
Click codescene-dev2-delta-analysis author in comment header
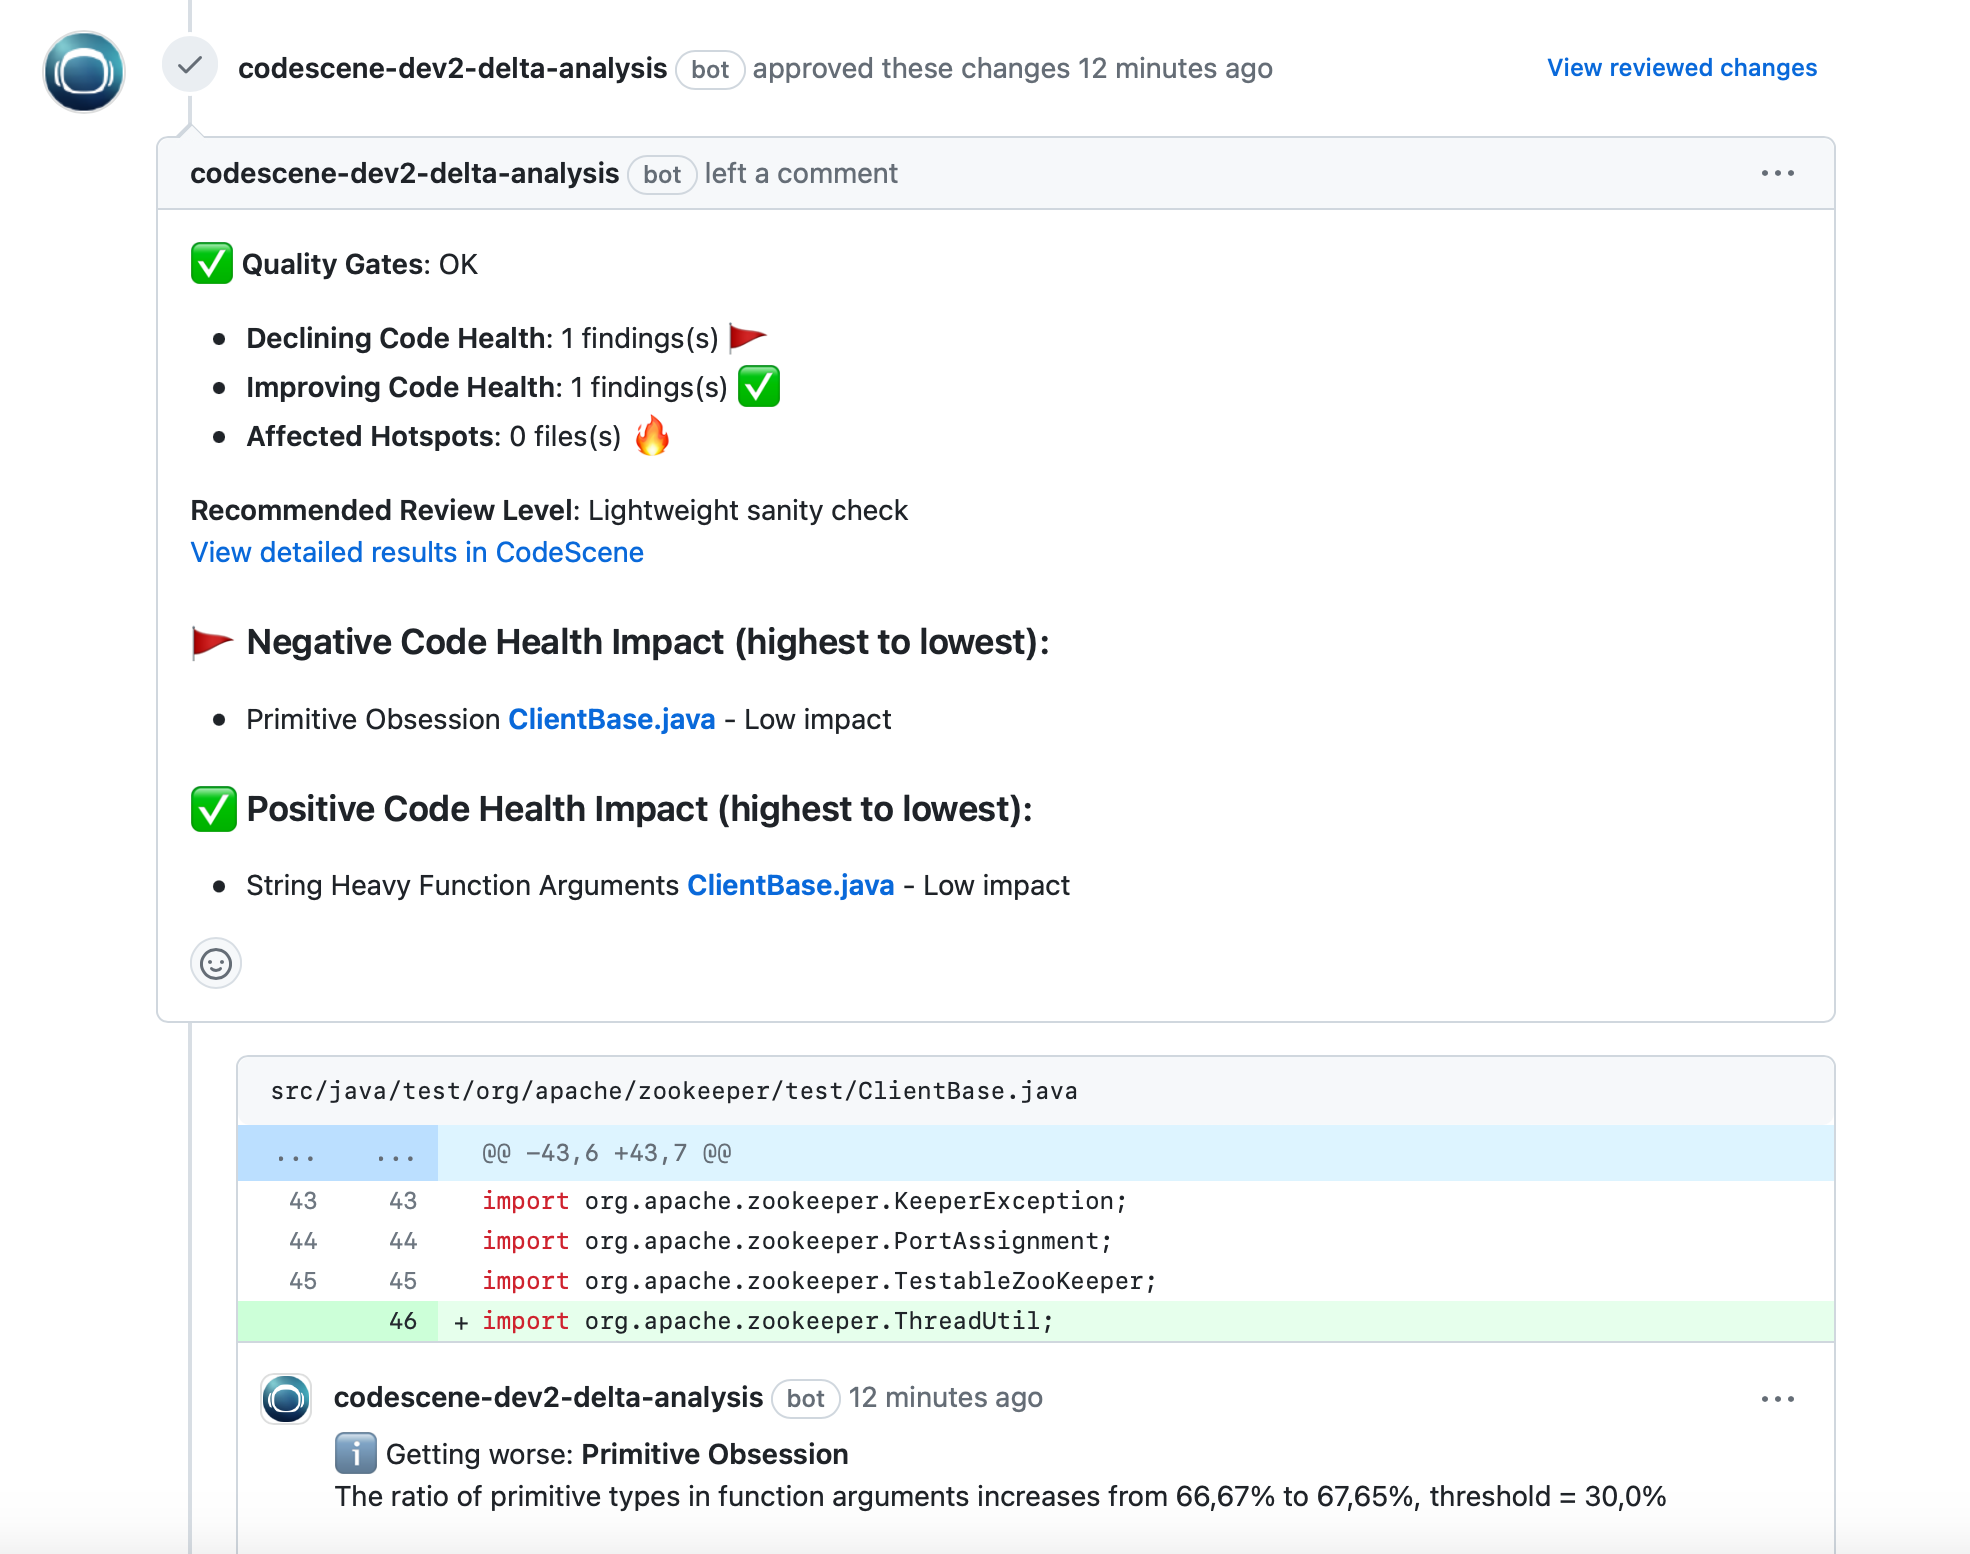click(x=404, y=174)
